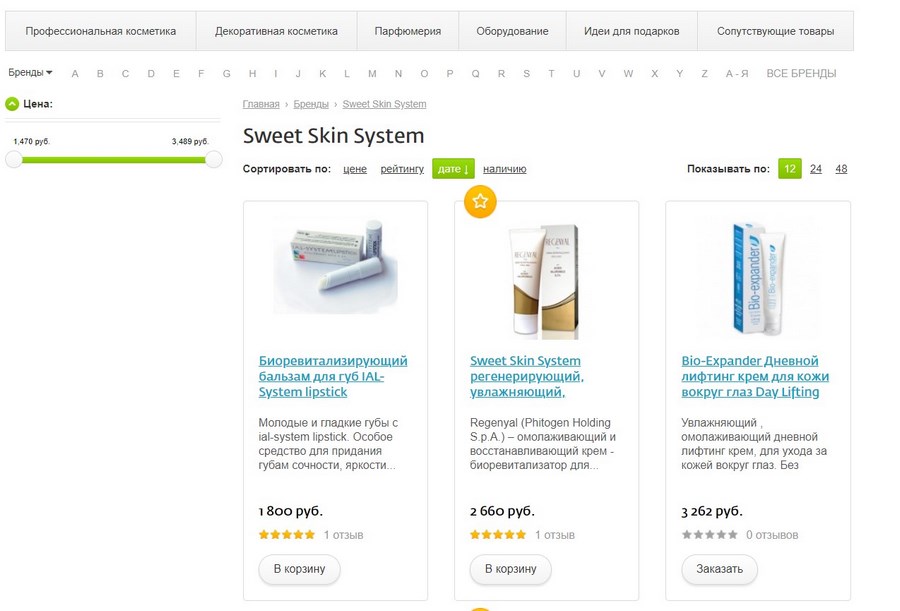Filter brands by letter D
Viewport: 900px width, 611px height.
click(151, 74)
